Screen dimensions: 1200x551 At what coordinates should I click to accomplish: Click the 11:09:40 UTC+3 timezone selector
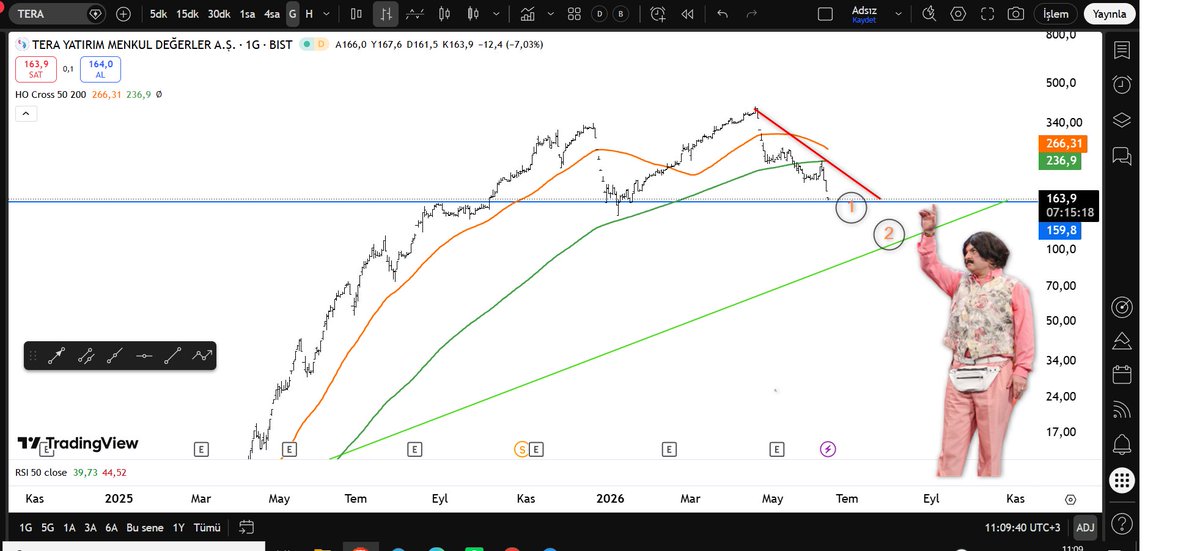(1021, 527)
